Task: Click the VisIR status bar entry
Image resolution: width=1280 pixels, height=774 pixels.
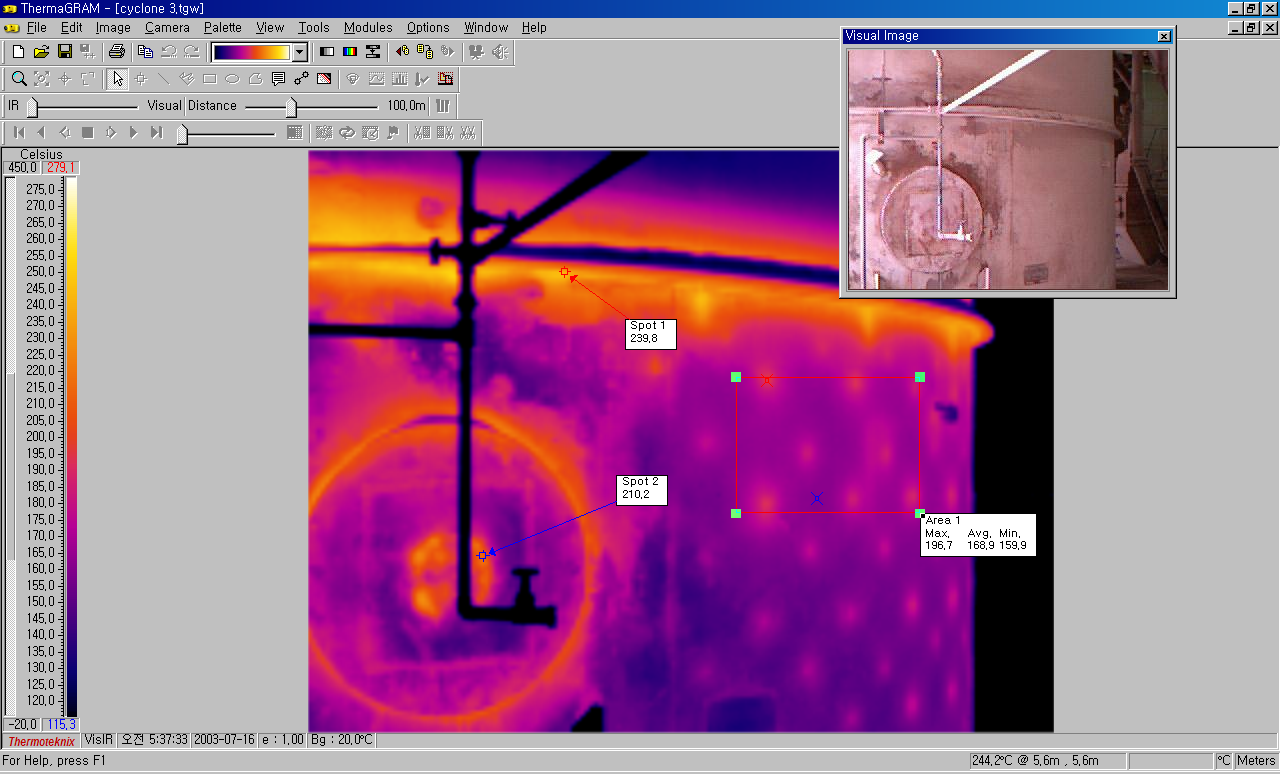Action: (98, 740)
